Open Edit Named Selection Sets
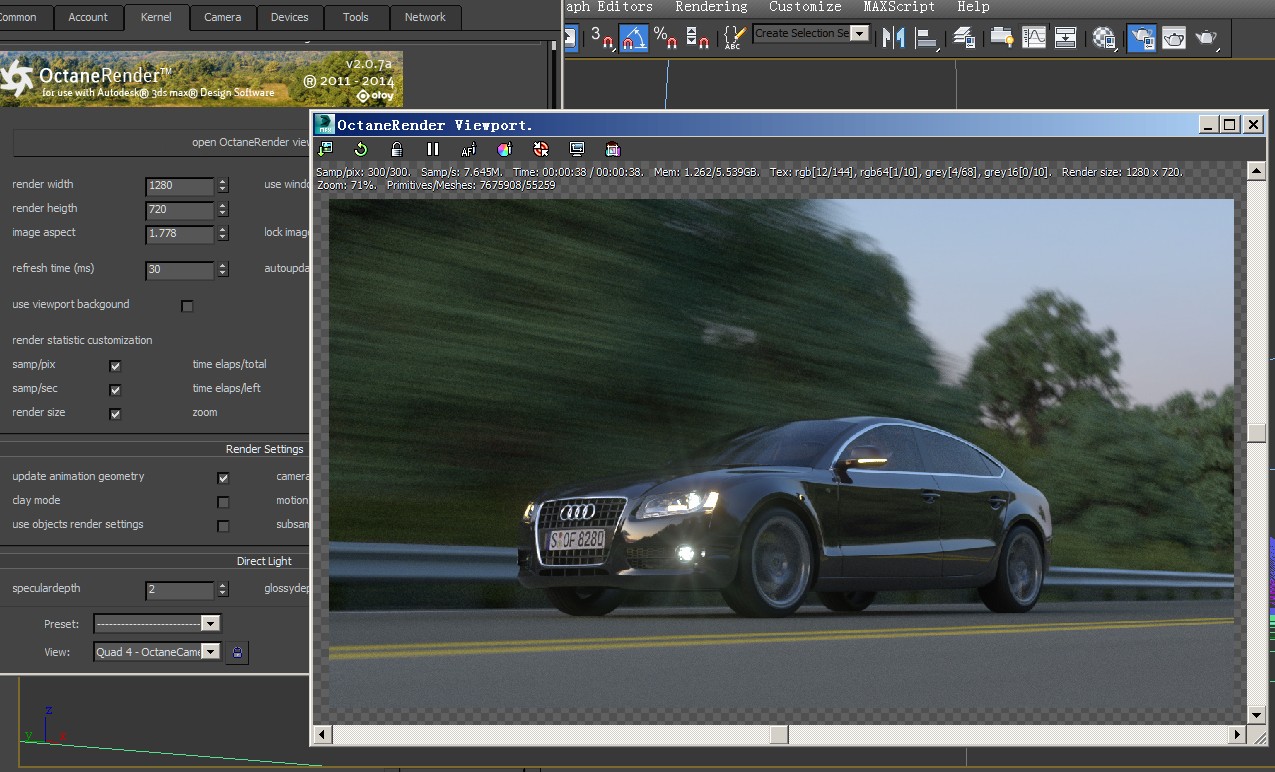This screenshot has height=772, width=1275. point(734,38)
